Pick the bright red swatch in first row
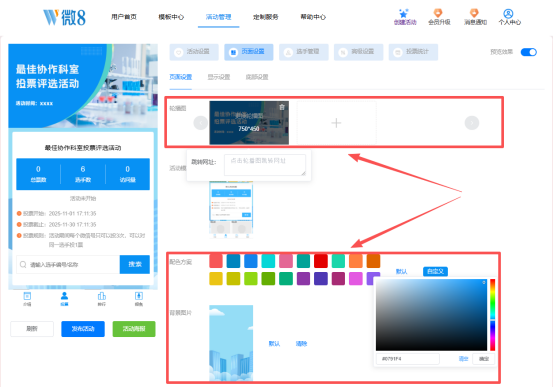The image size is (554, 387). pyautogui.click(x=321, y=261)
